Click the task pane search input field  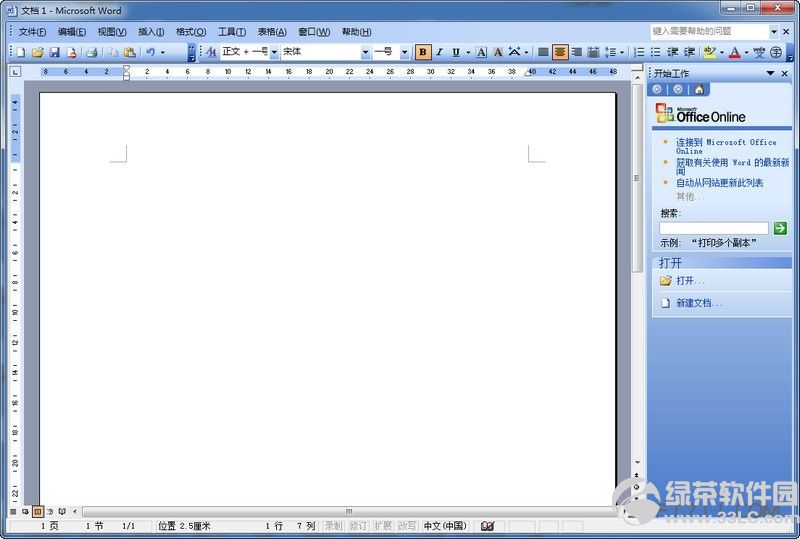tap(713, 228)
